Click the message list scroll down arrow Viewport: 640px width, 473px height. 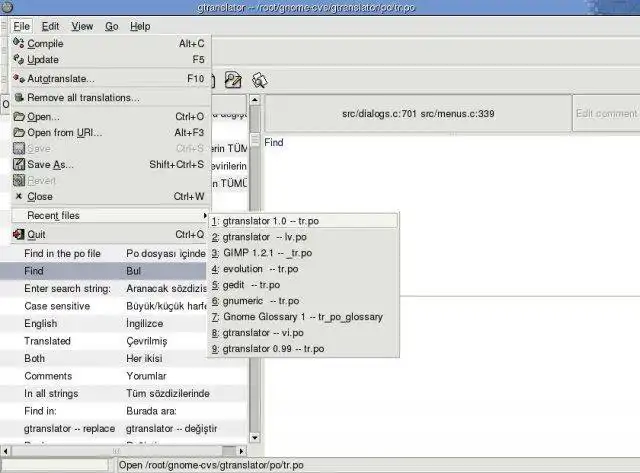(x=254, y=438)
